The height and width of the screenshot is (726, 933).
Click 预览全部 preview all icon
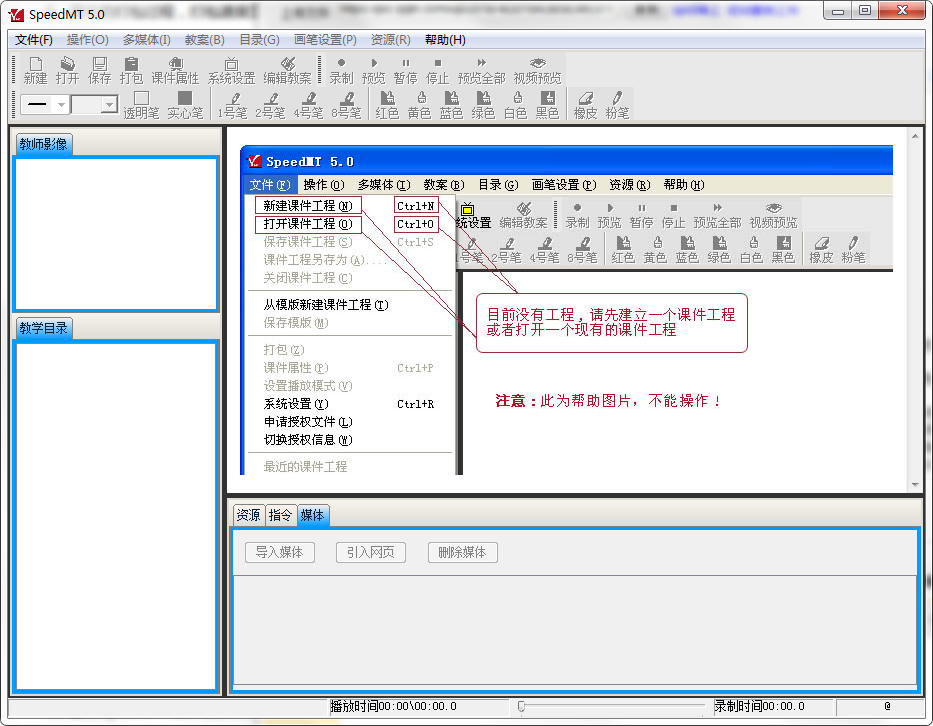[x=481, y=71]
